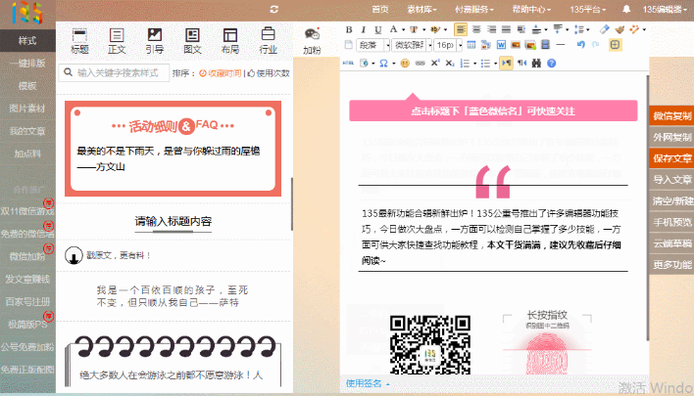Click the superscript X² icon
The width and height of the screenshot is (694, 396).
pyautogui.click(x=435, y=63)
